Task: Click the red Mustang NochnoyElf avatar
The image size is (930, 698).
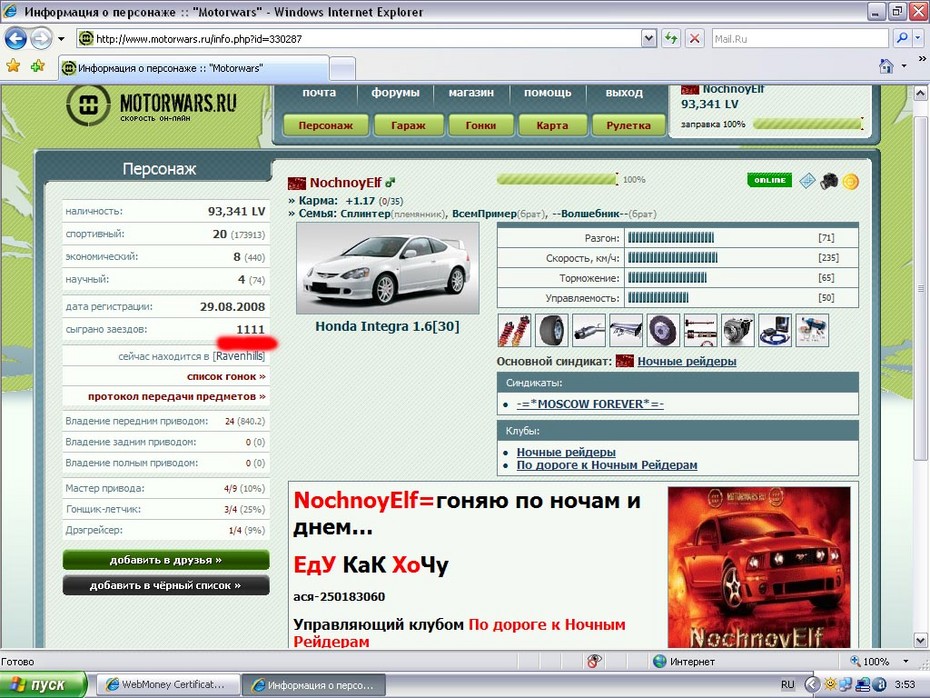Action: [759, 567]
